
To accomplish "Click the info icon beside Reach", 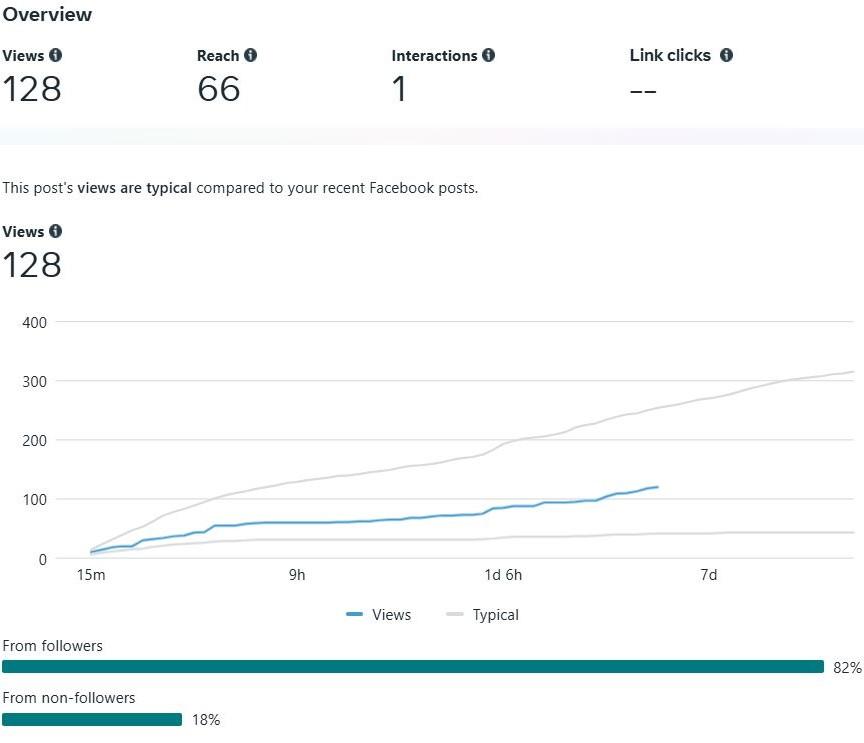I will click(x=250, y=56).
